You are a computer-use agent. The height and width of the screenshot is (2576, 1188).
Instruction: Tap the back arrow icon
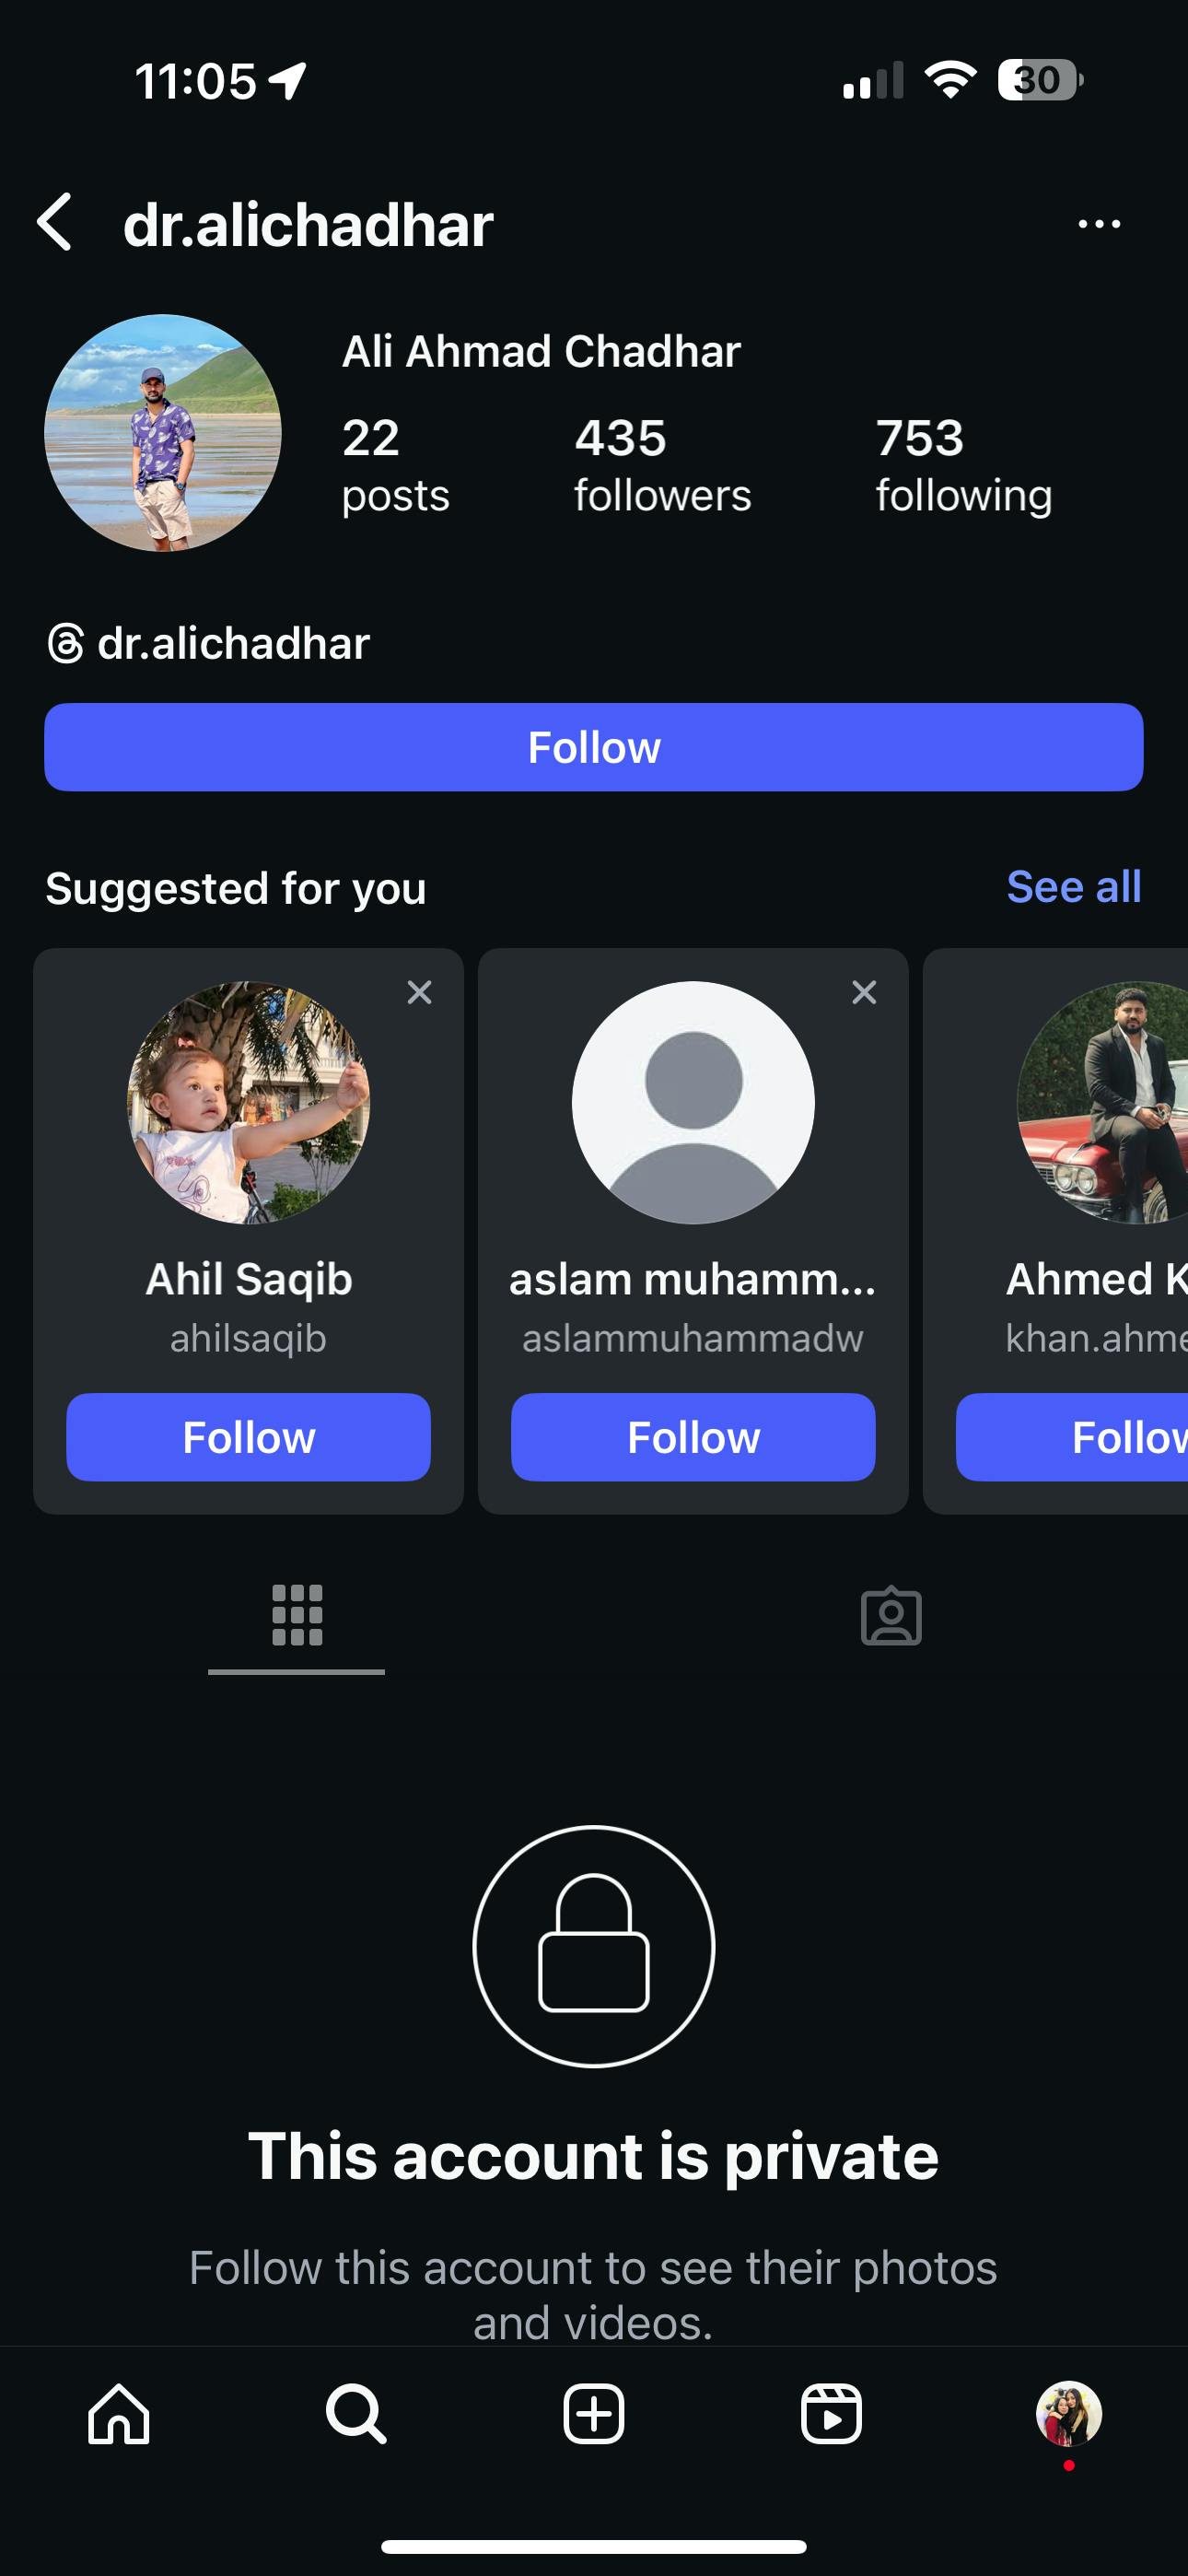tap(56, 222)
